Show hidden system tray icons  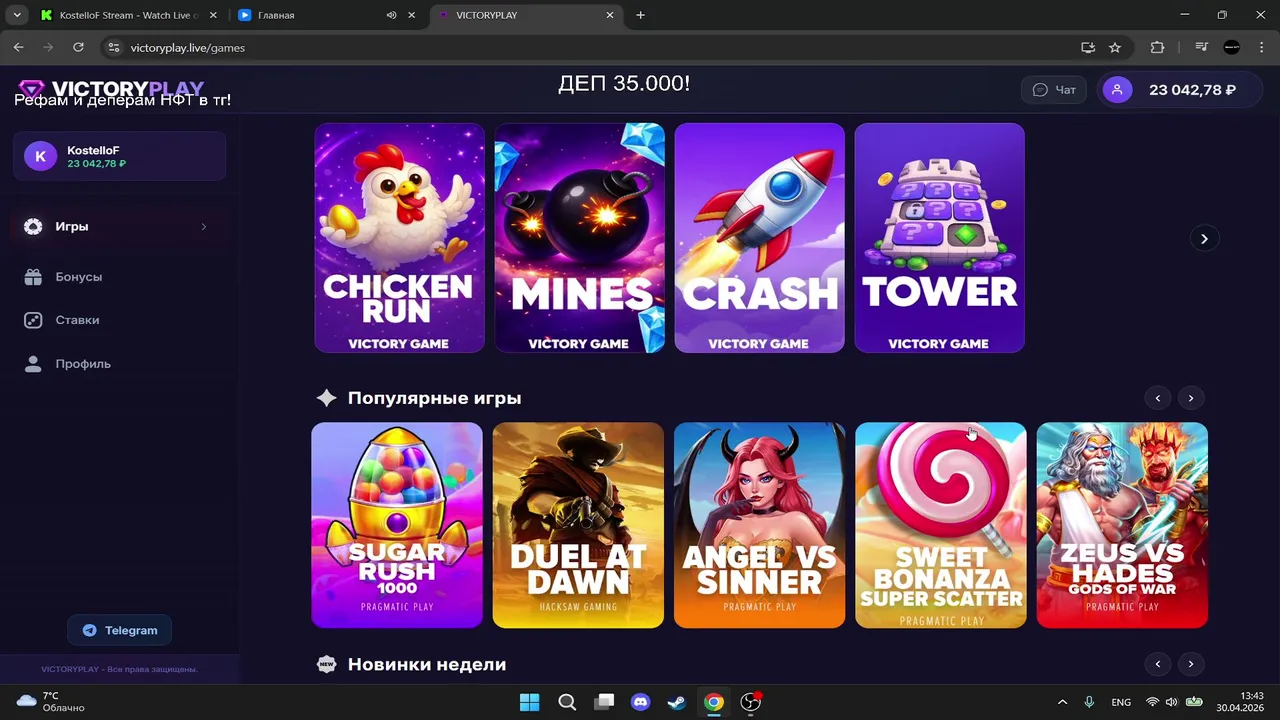[x=1062, y=702]
